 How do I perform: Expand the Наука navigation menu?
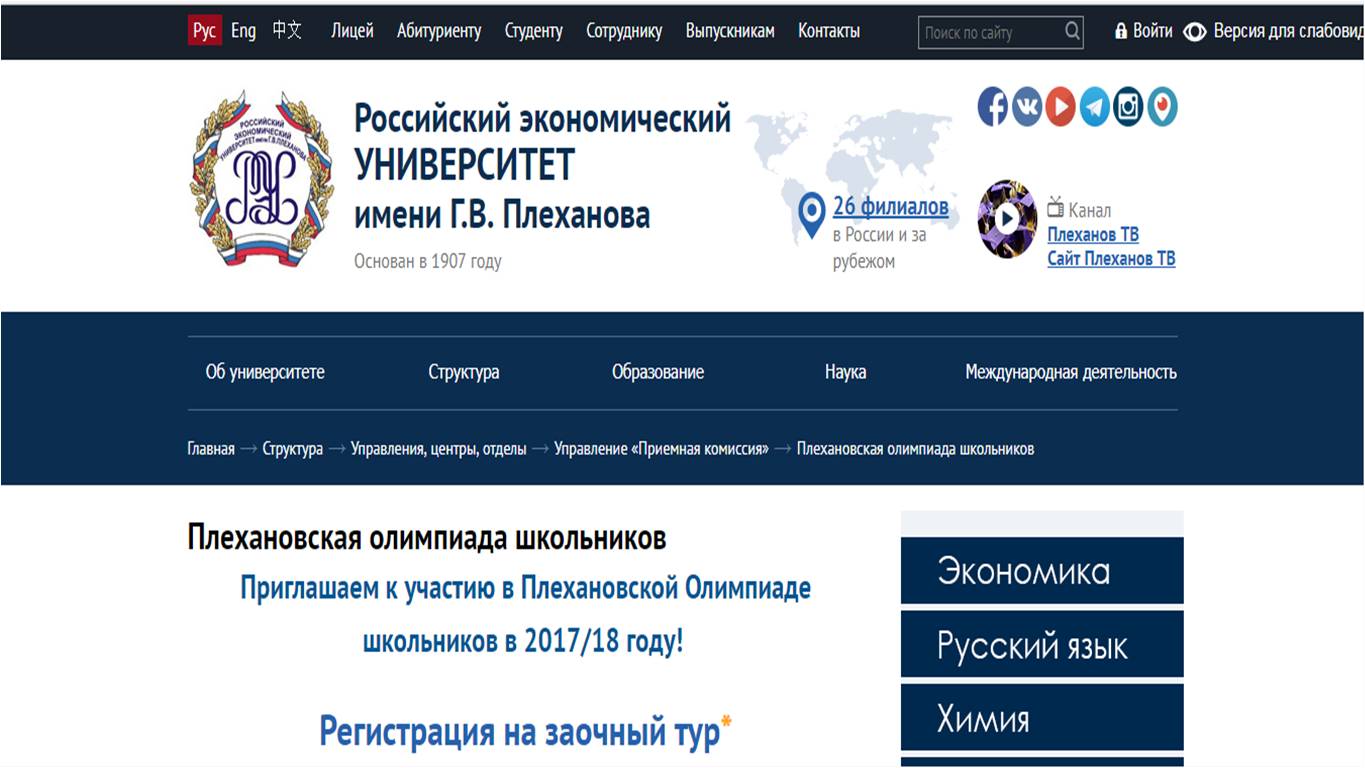click(x=846, y=372)
